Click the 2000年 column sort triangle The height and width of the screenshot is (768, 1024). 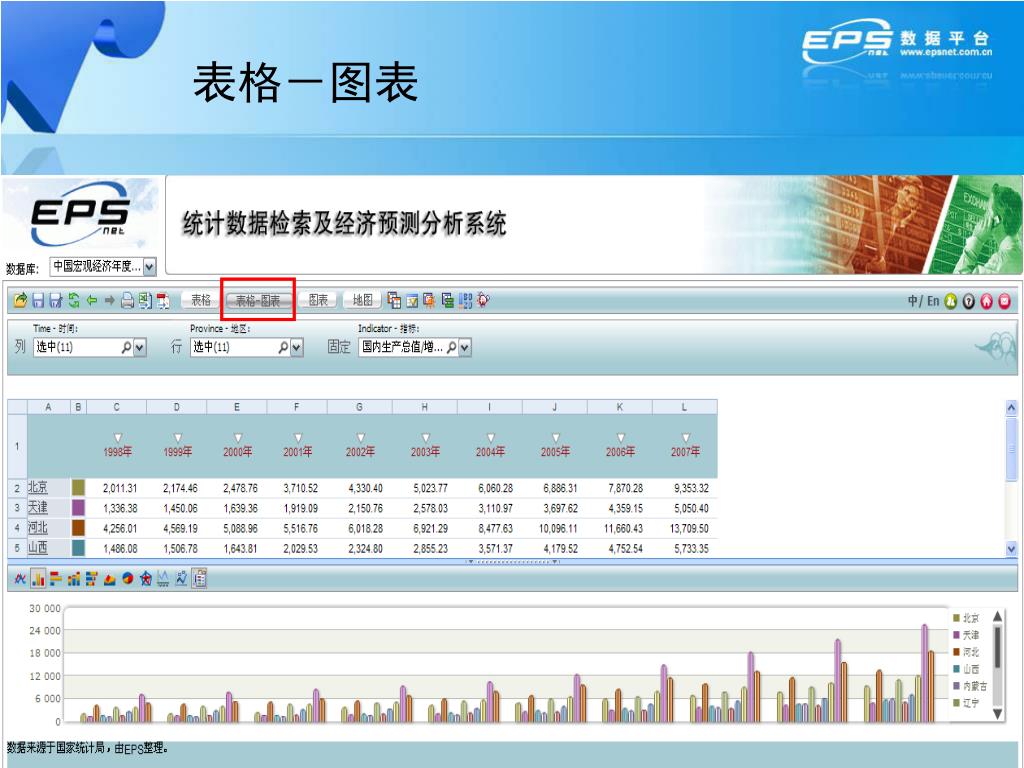click(x=238, y=438)
